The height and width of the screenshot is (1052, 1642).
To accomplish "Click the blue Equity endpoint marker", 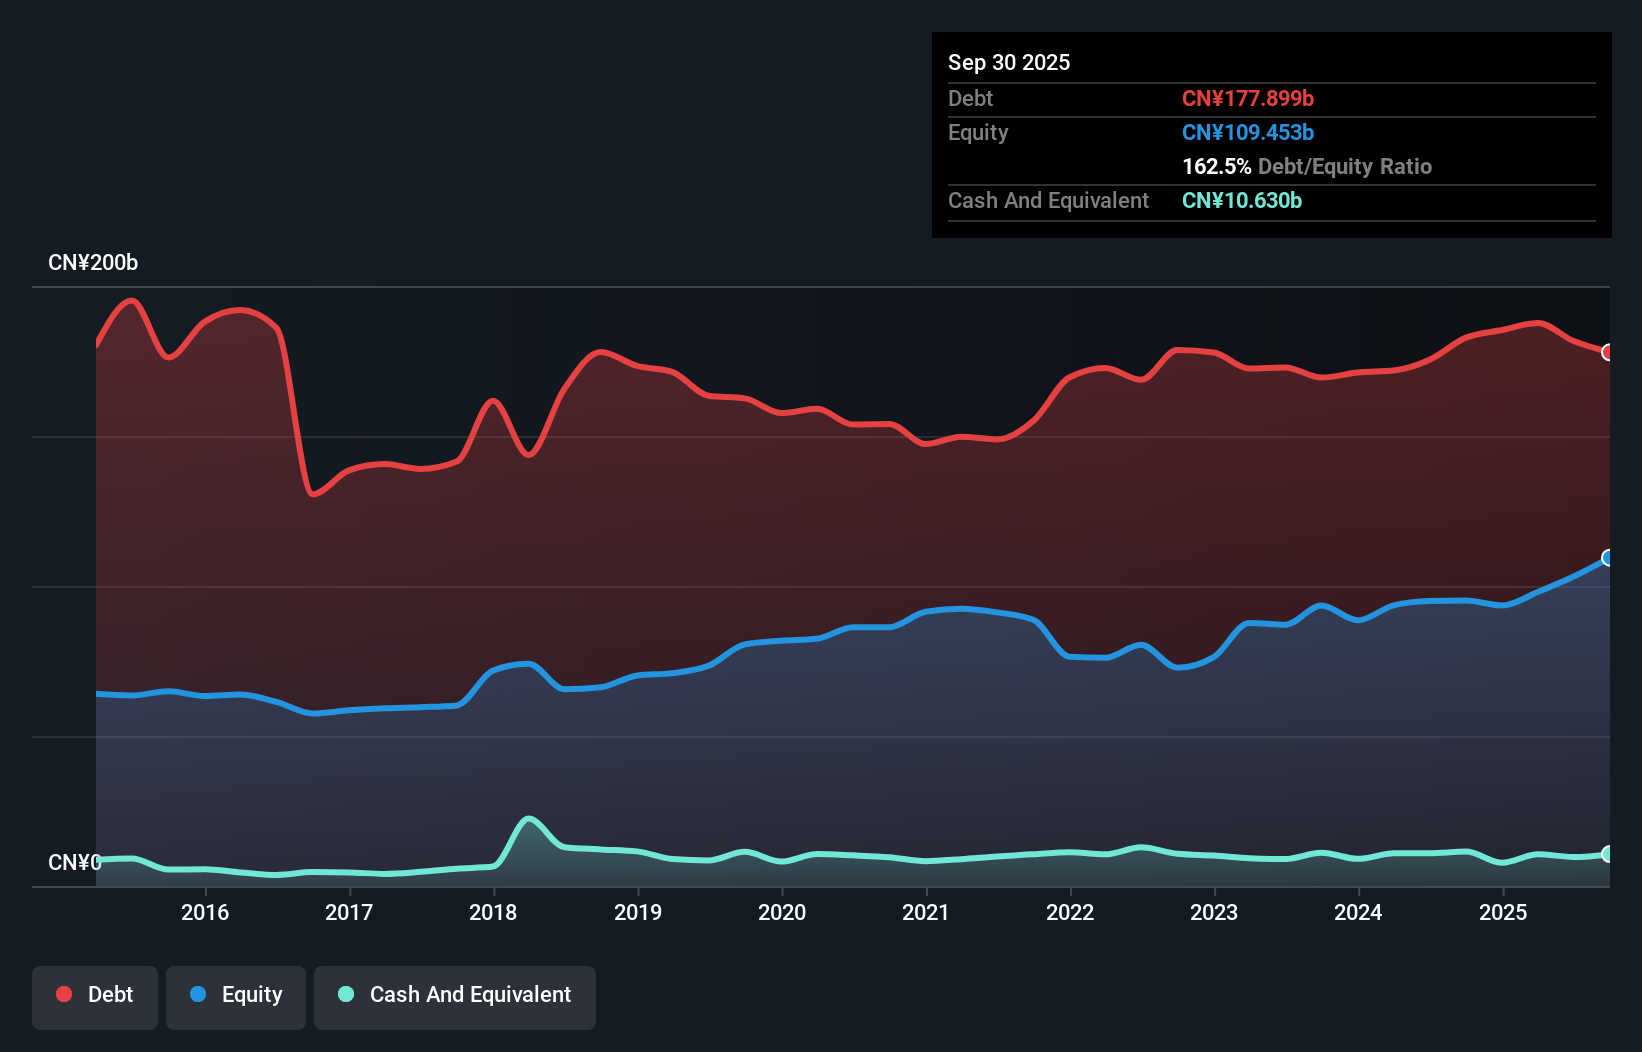I will [1608, 558].
